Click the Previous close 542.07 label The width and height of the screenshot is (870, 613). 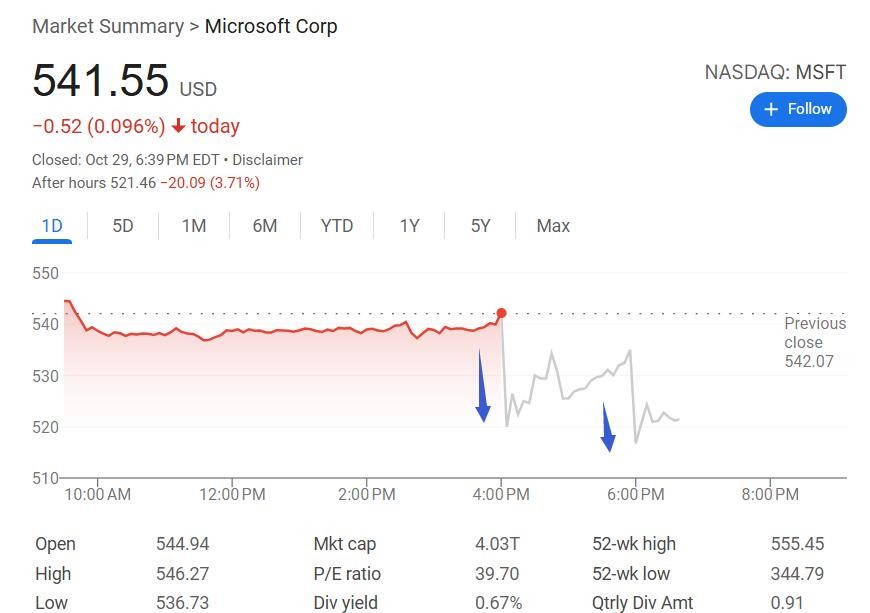click(814, 342)
